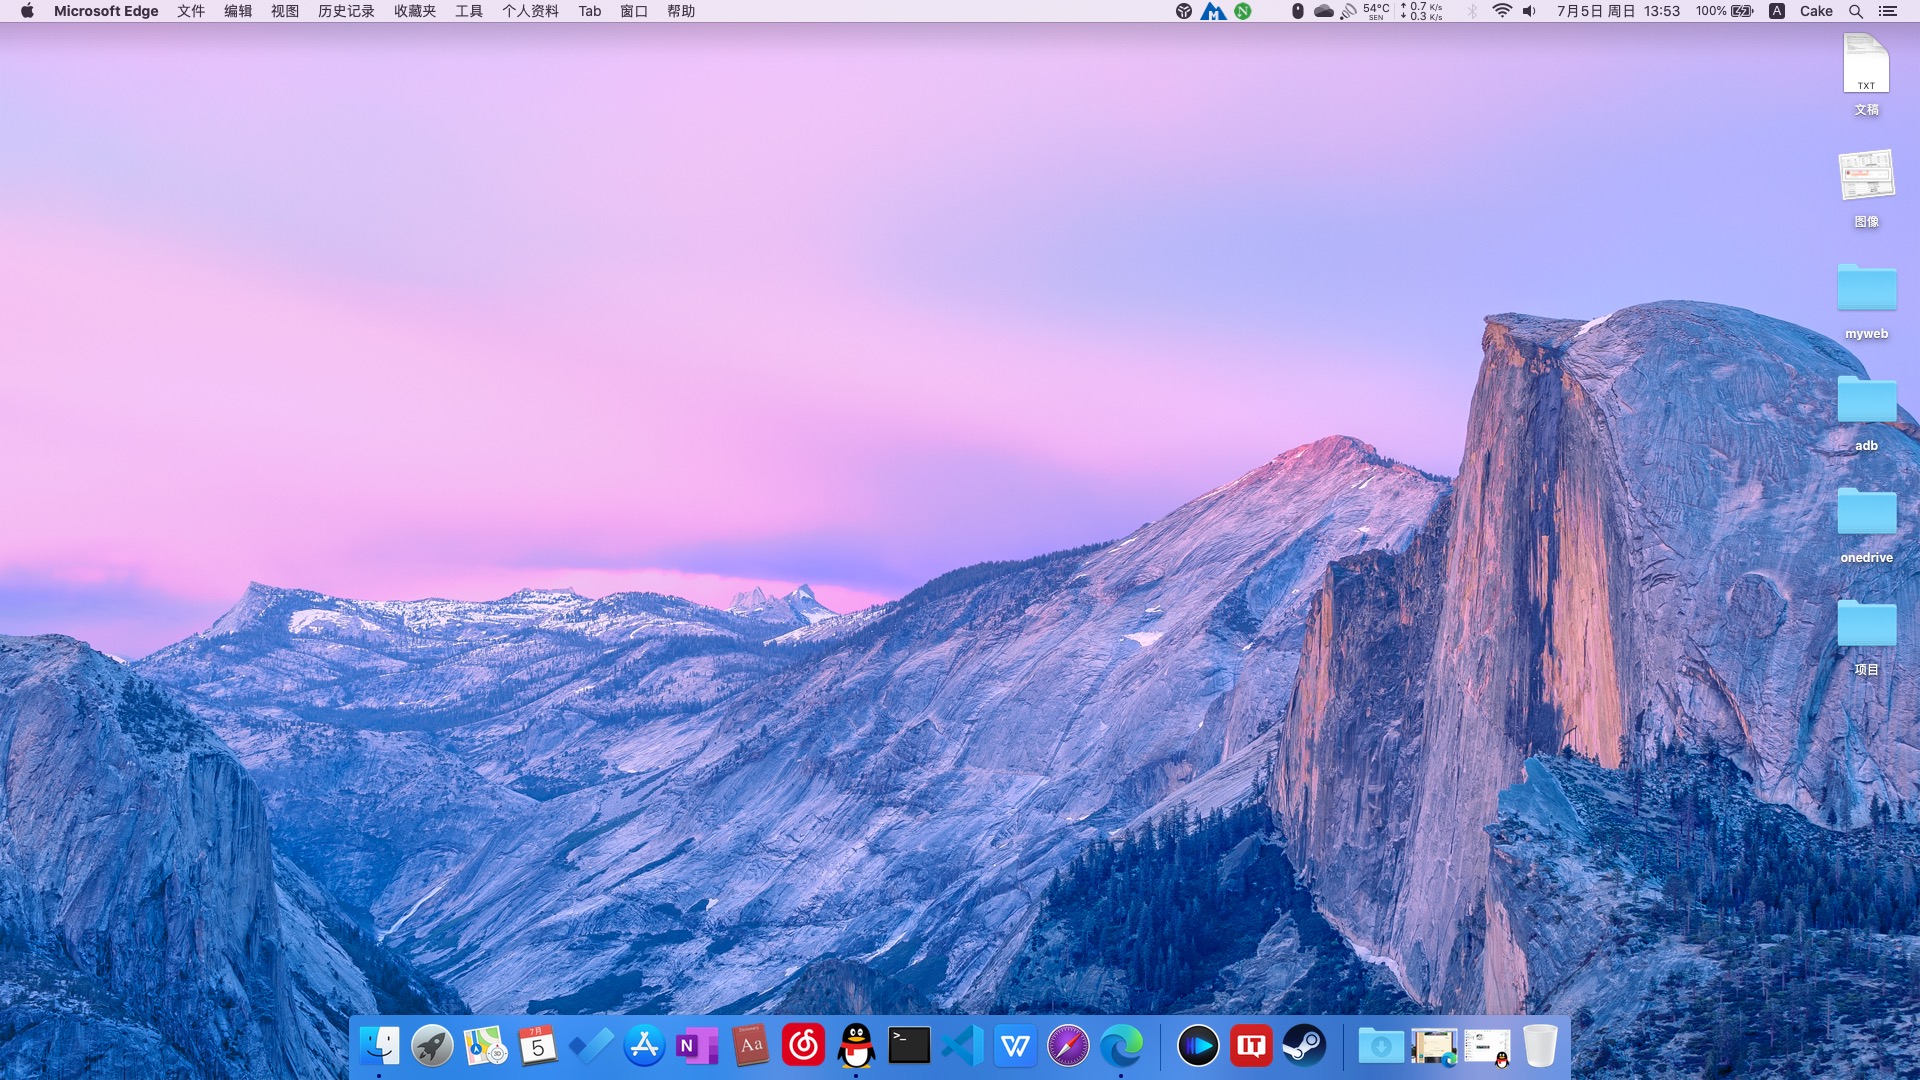Screen dimensions: 1920x1080
Task: Open Finder from the dock
Action: point(379,1046)
